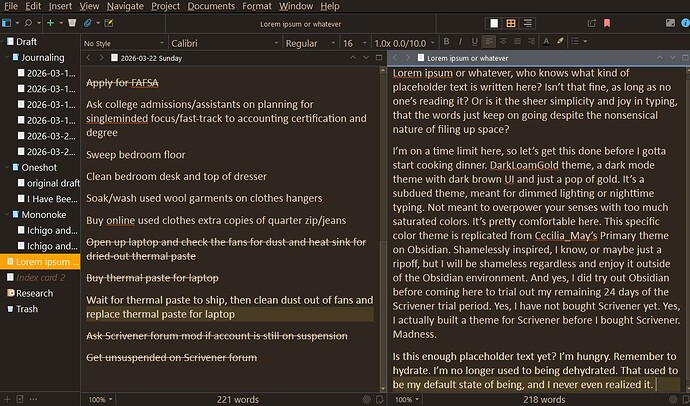The height and width of the screenshot is (406, 690).
Task: Add a new document with plus icon
Action: [x=51, y=23]
